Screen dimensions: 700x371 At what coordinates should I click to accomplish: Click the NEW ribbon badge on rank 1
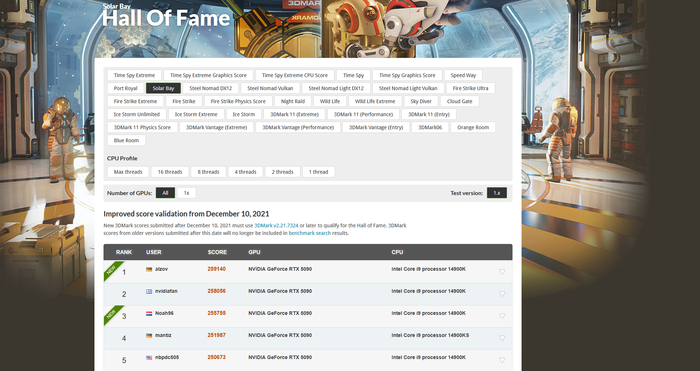coord(111,270)
